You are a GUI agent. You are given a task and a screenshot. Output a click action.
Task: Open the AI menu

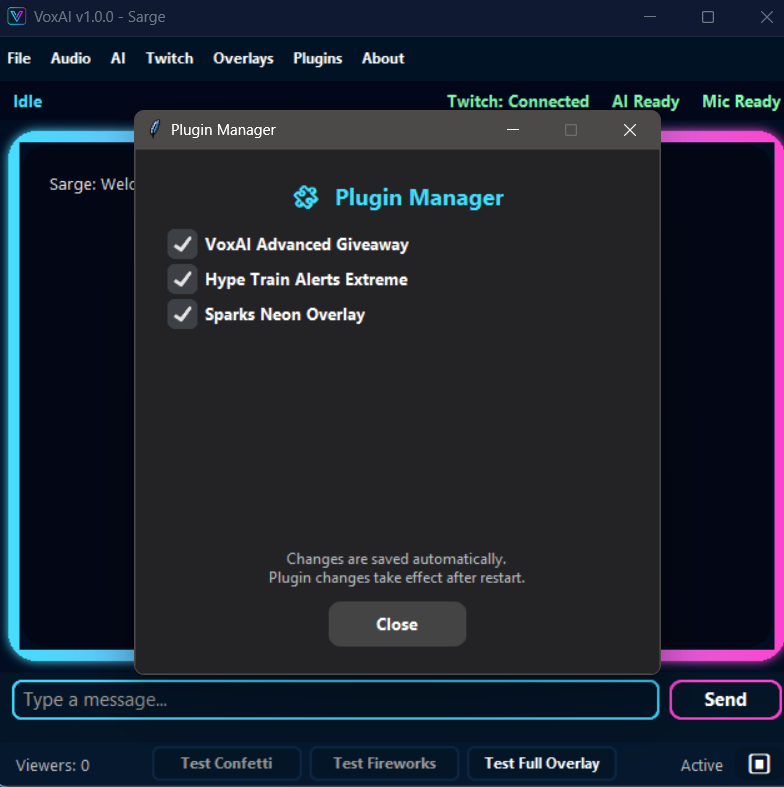point(118,58)
